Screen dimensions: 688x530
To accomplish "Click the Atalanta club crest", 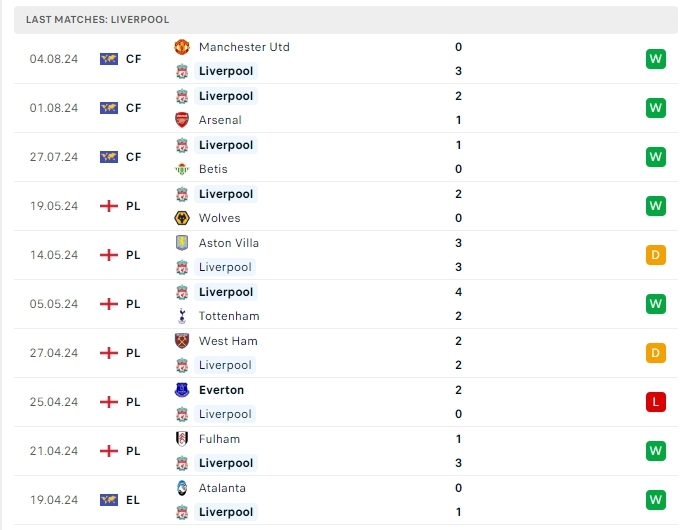I will pyautogui.click(x=182, y=488).
